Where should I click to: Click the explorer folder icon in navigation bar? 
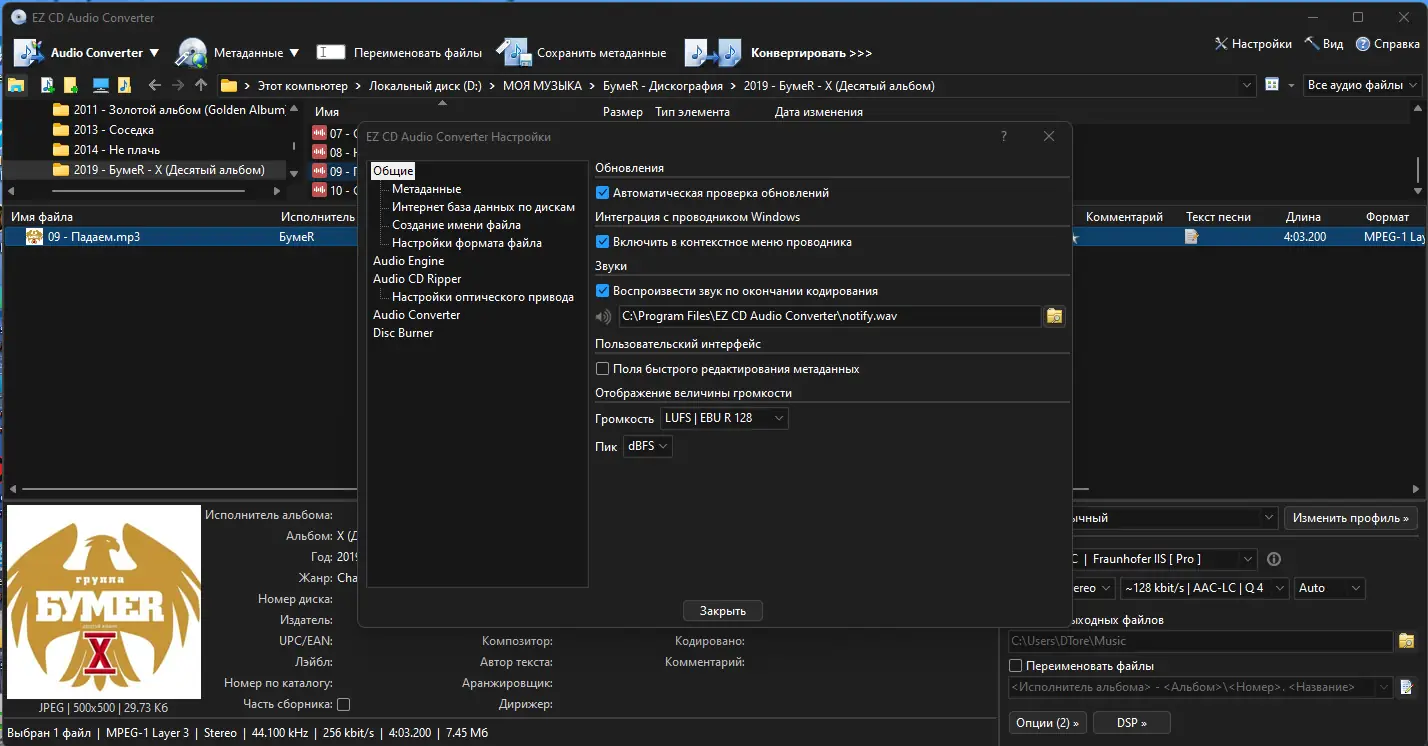click(x=16, y=85)
